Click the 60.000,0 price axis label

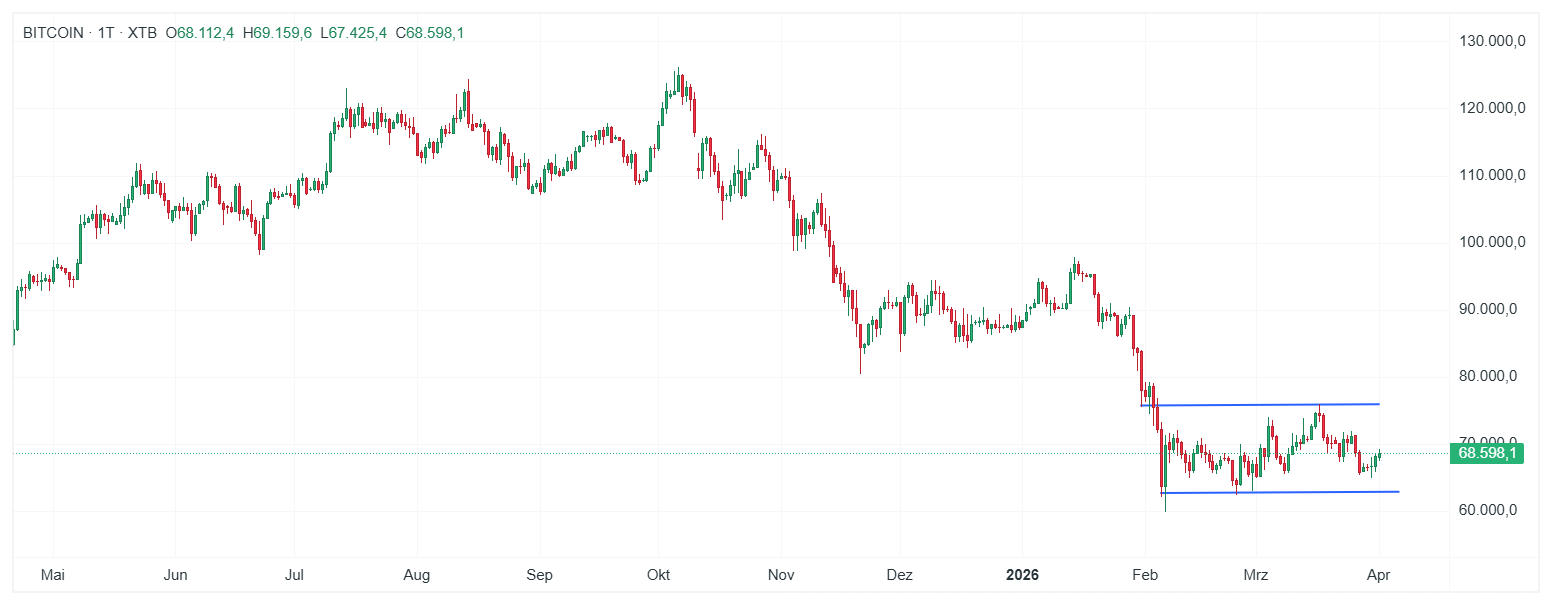(x=1491, y=511)
